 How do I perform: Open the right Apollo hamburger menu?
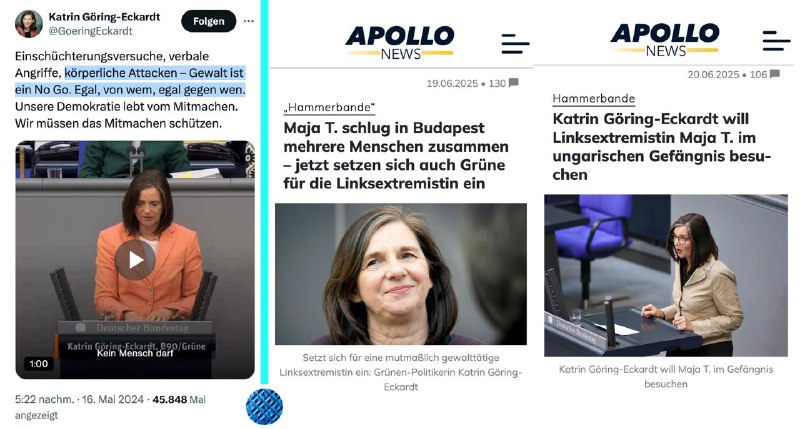[x=776, y=41]
